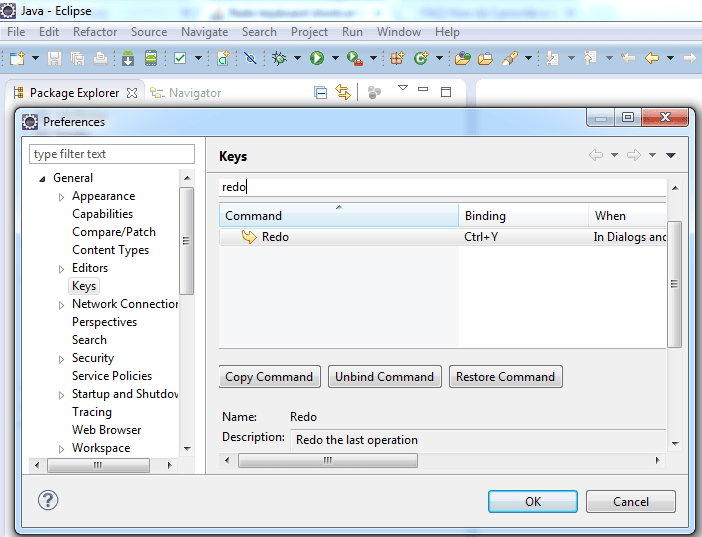The height and width of the screenshot is (537, 702).
Task: Click the Save floppy disk icon
Action: 55,58
